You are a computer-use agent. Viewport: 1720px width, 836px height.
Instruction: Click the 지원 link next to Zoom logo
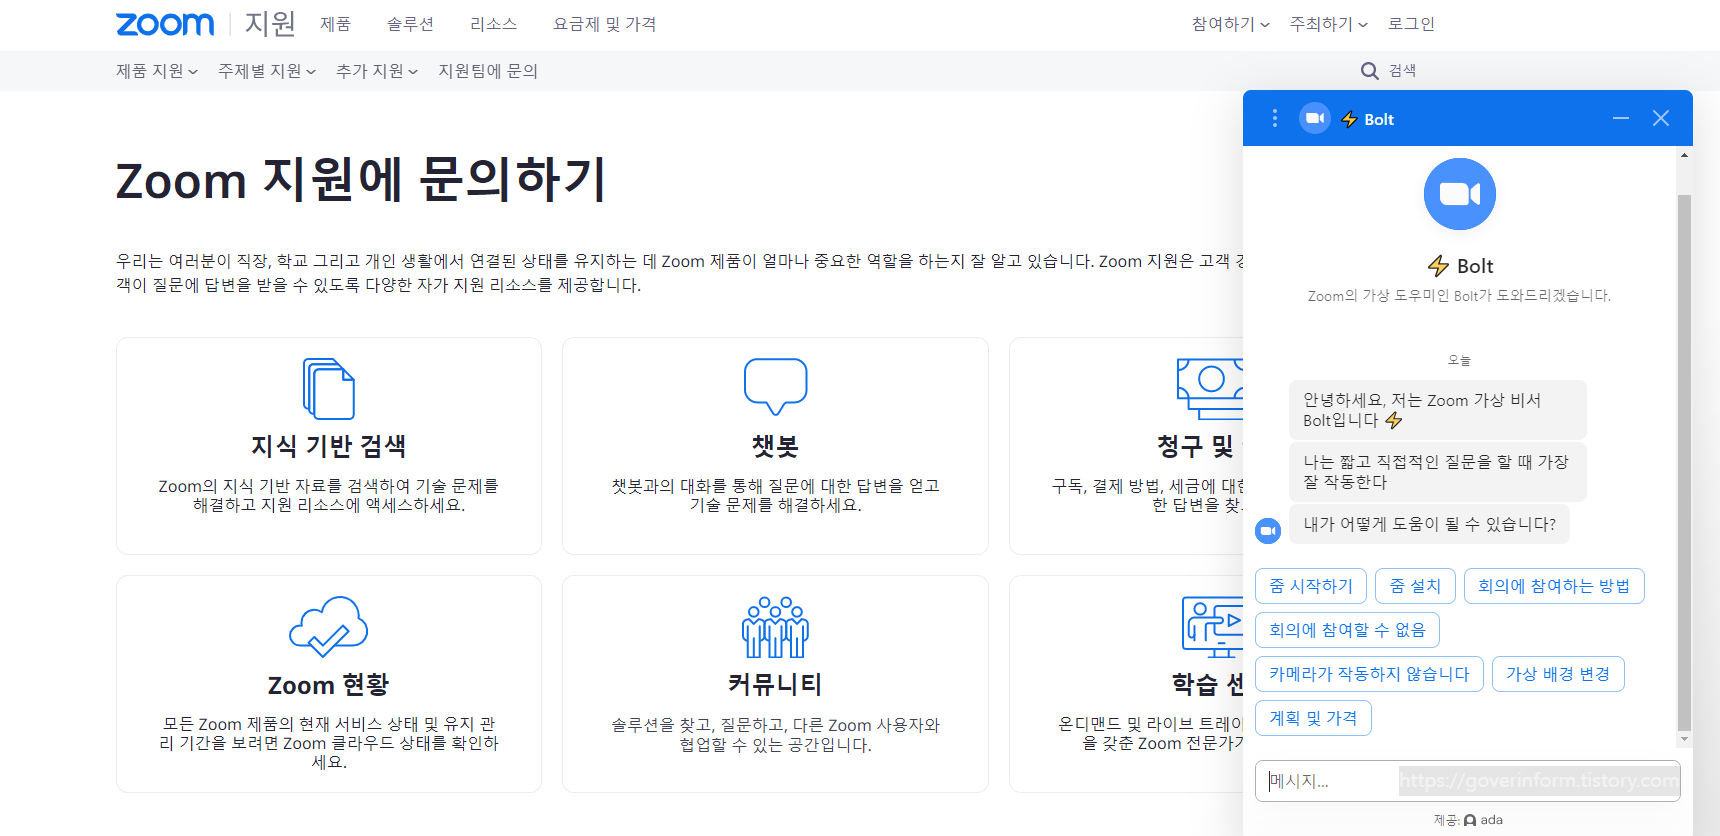(270, 24)
